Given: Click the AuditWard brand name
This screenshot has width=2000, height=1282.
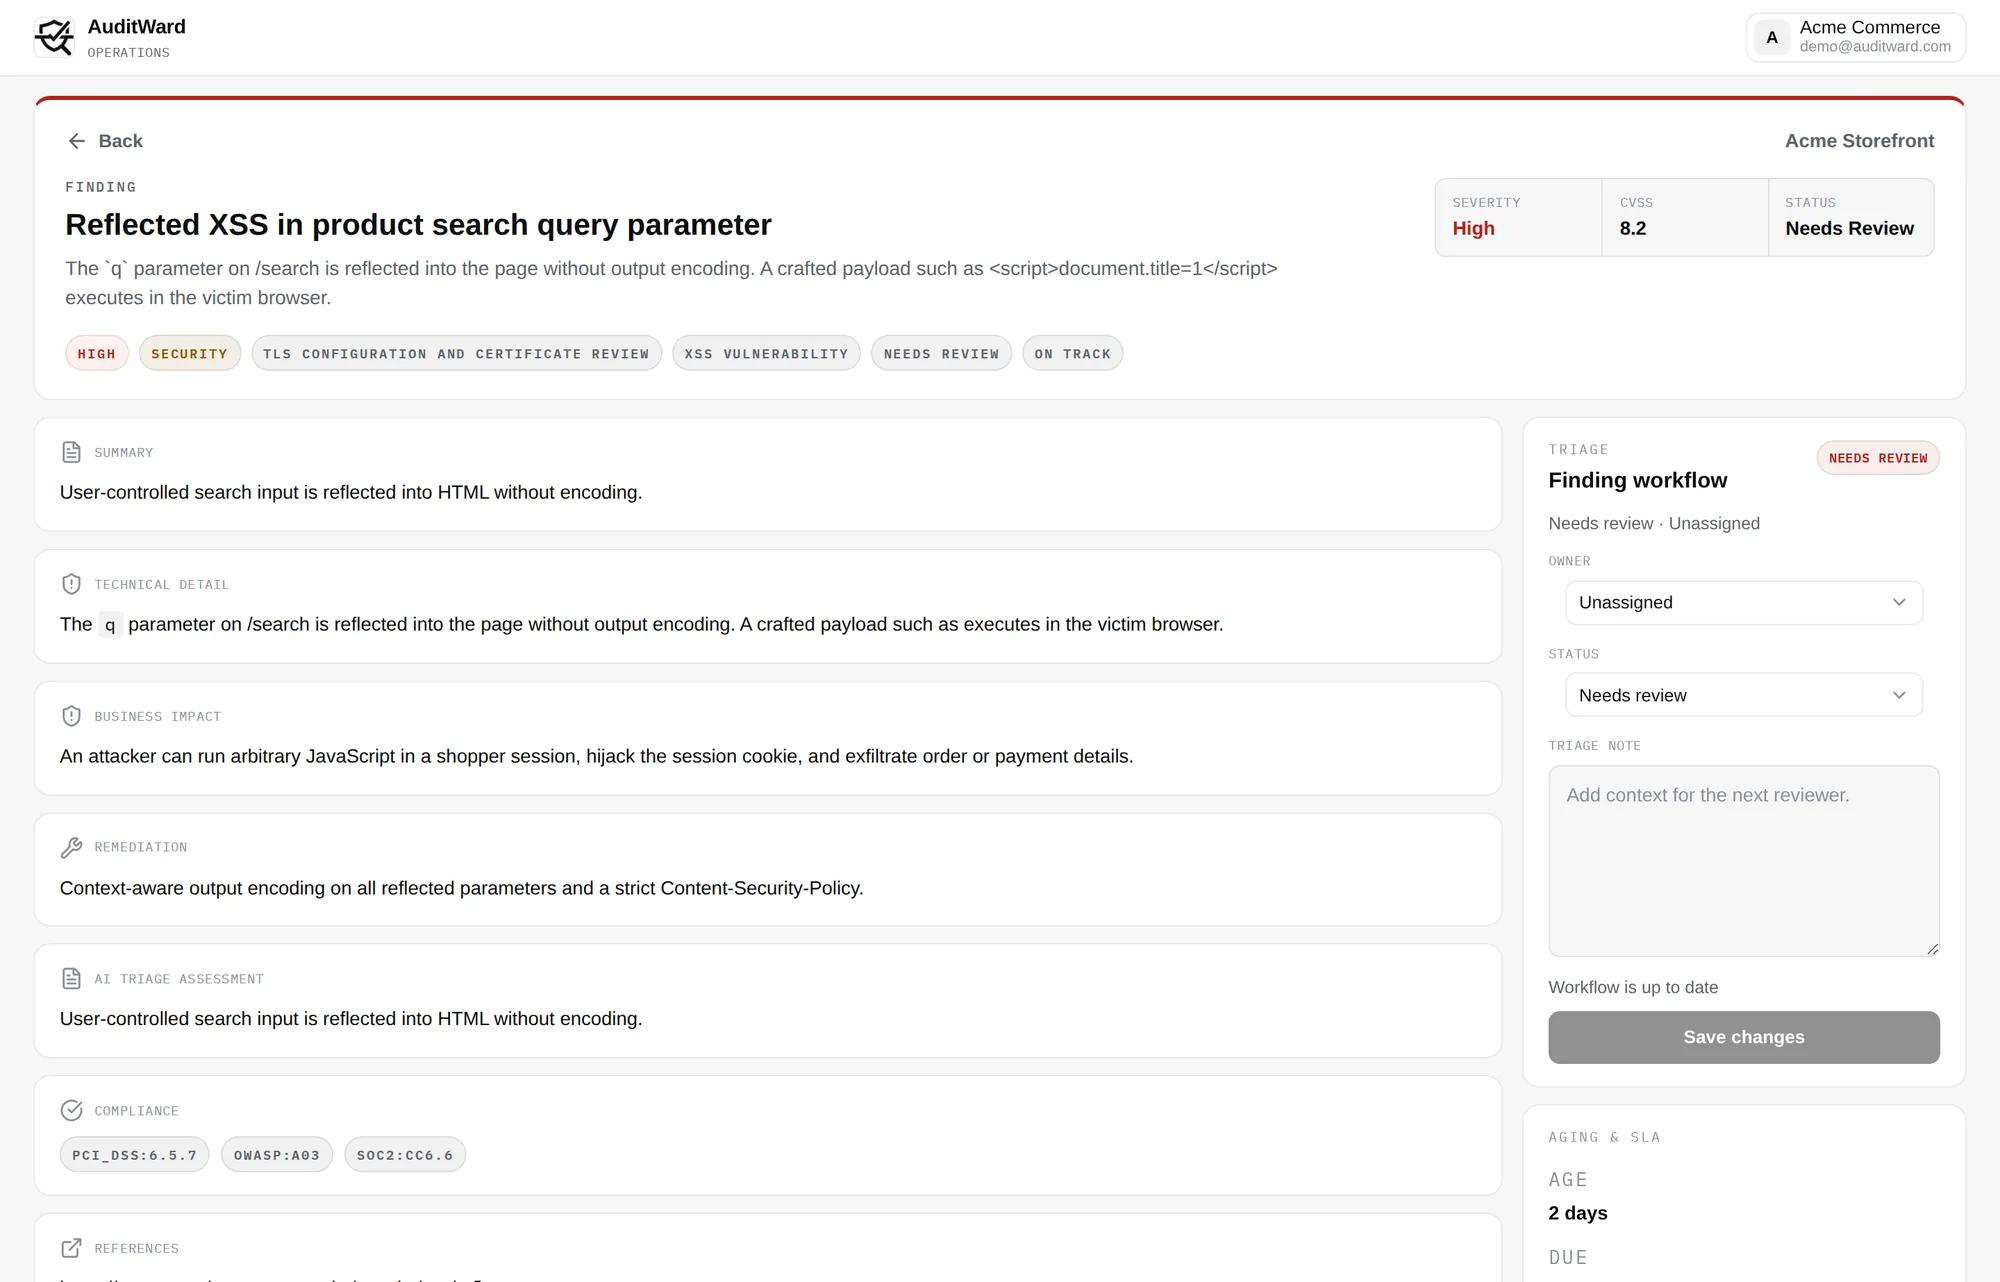Looking at the screenshot, I should 137,27.
